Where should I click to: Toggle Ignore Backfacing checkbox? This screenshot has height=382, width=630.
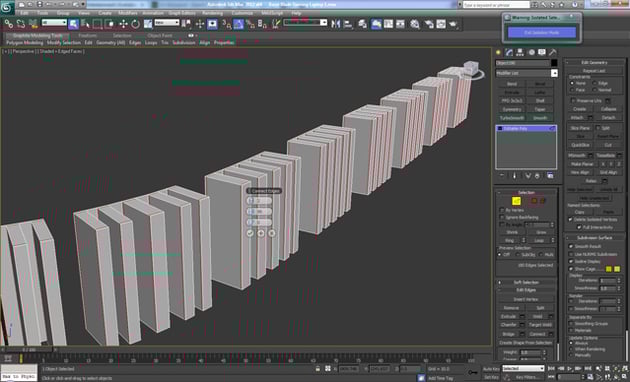tap(501, 217)
